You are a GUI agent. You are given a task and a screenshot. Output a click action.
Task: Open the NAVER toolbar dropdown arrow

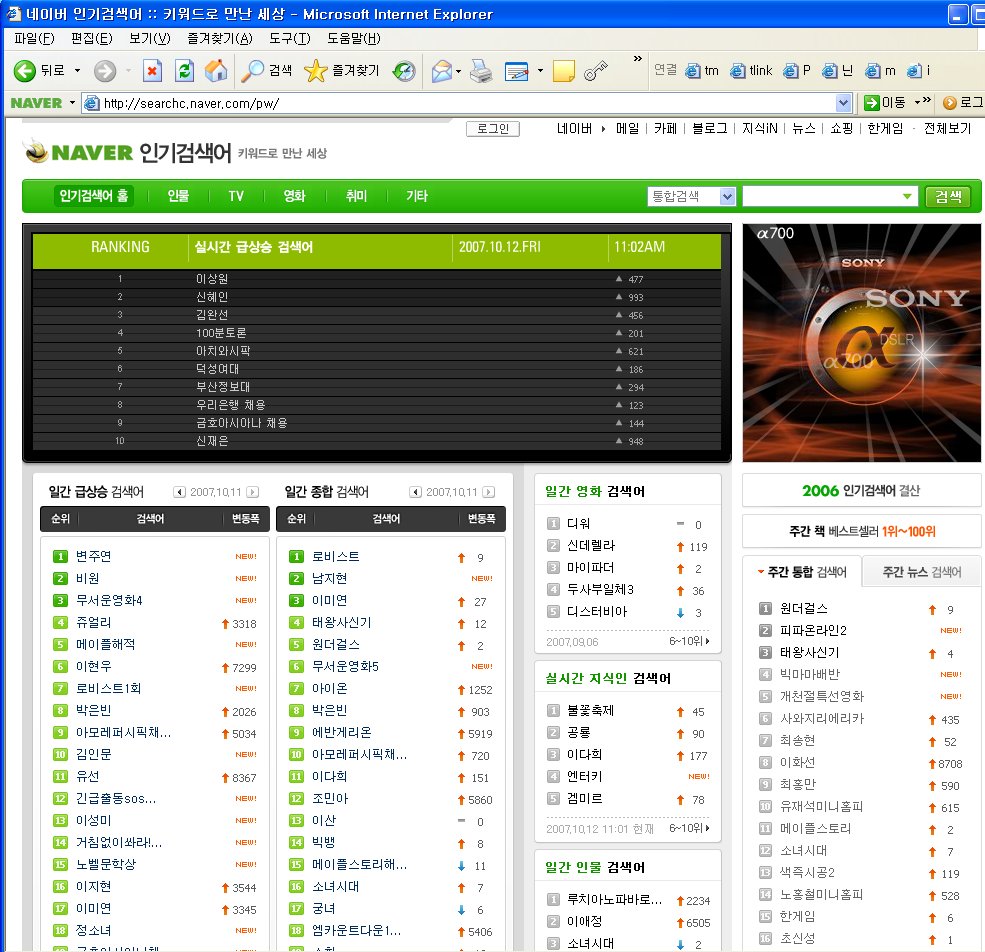pos(72,102)
